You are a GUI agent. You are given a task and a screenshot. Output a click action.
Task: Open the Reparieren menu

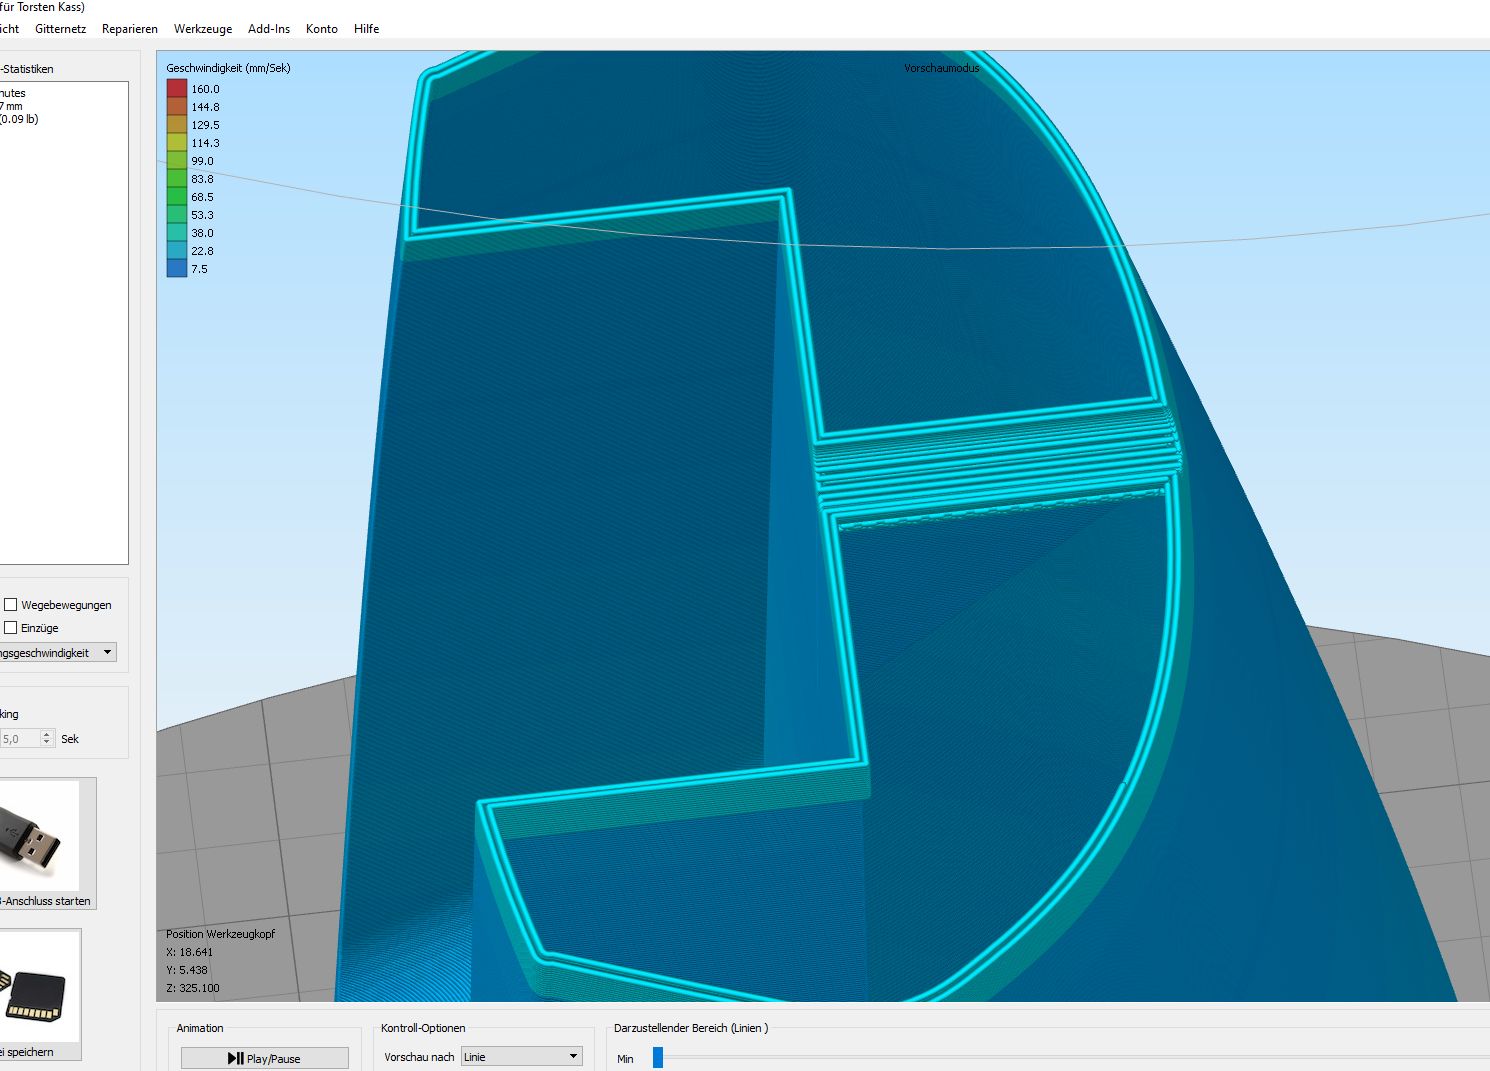pos(130,29)
